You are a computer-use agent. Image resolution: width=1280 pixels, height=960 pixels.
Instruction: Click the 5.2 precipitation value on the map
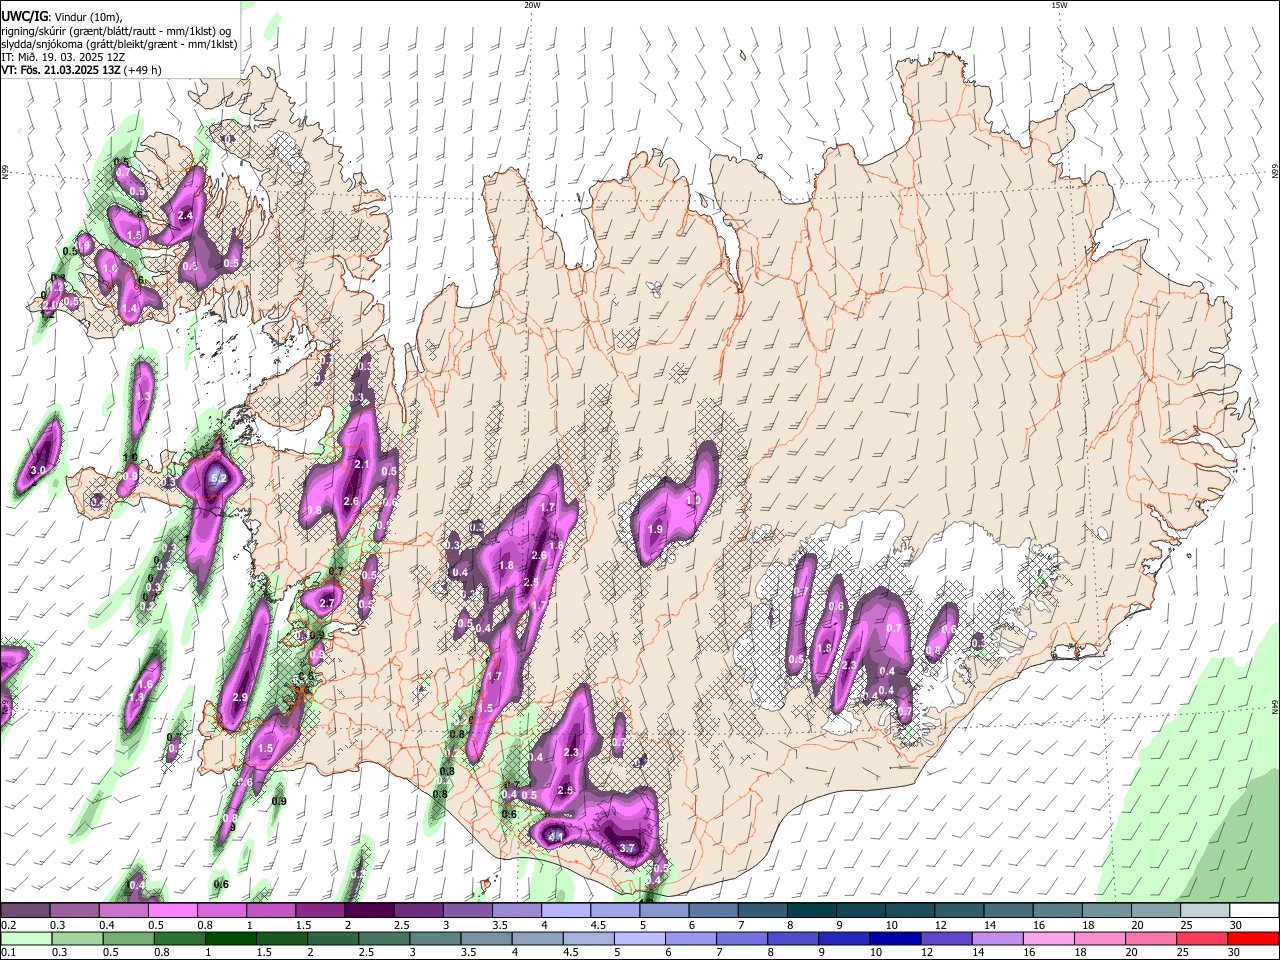coord(218,480)
